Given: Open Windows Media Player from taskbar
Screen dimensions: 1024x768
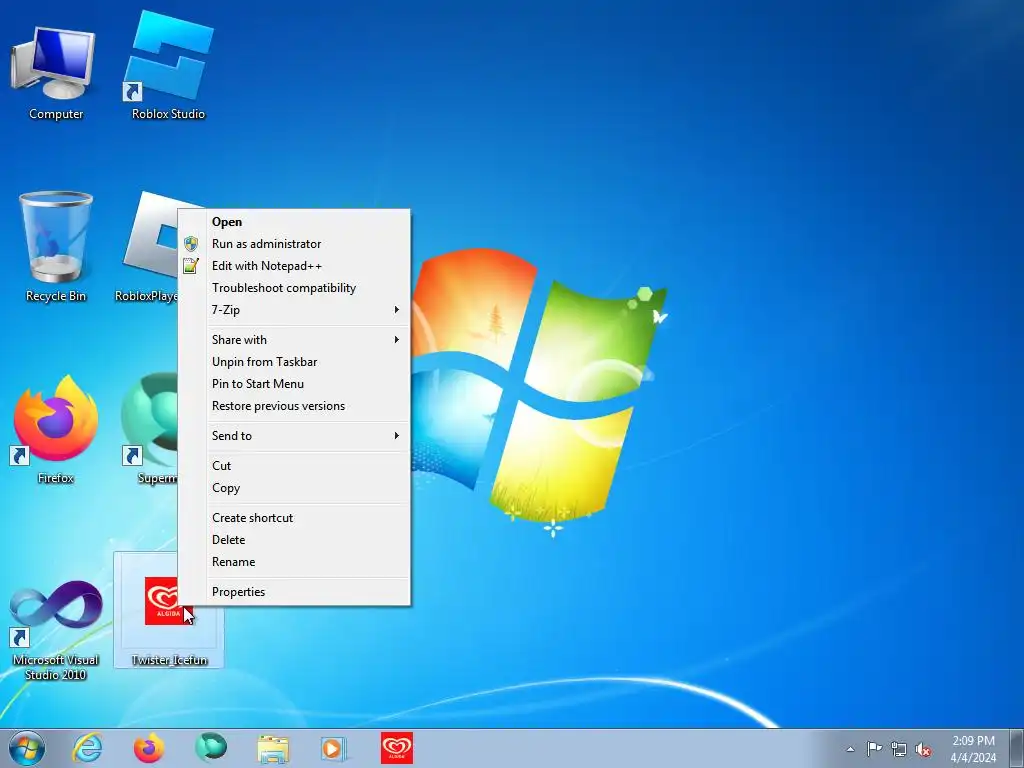Looking at the screenshot, I should click(334, 748).
